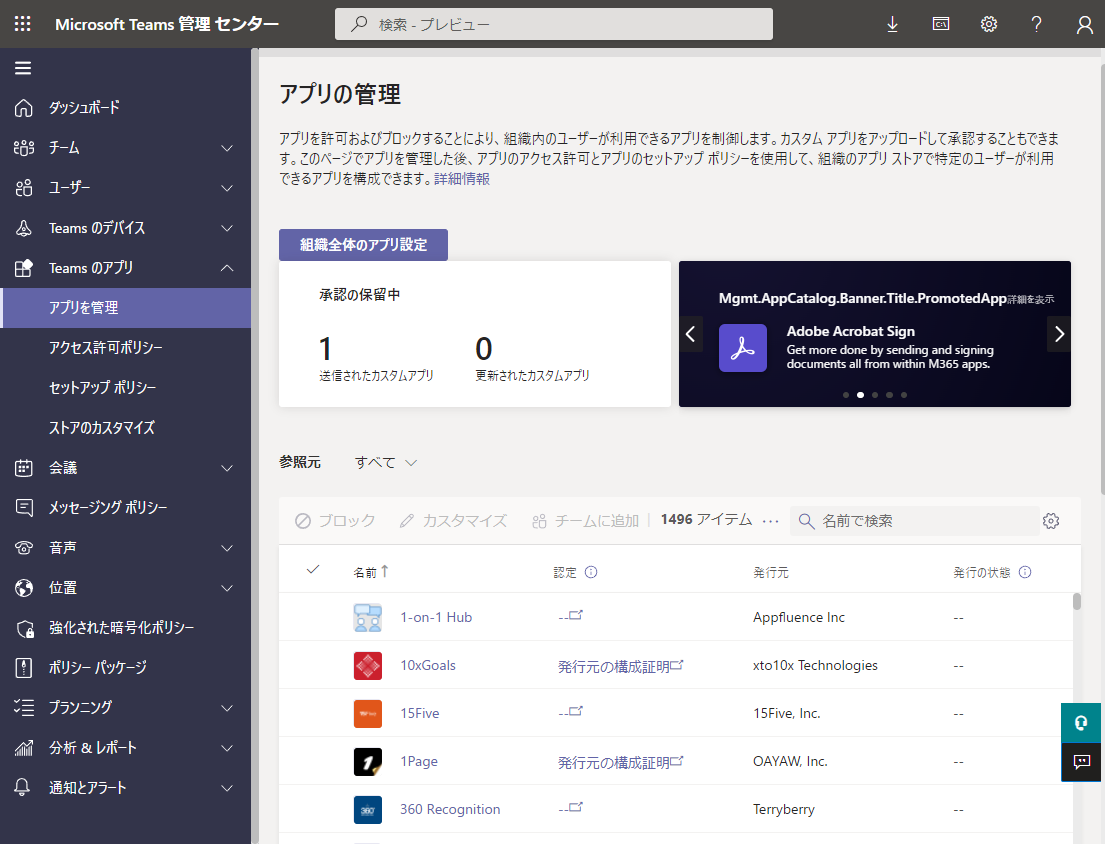
Task: Collapse the hamburger navigation menu
Action: point(23,68)
